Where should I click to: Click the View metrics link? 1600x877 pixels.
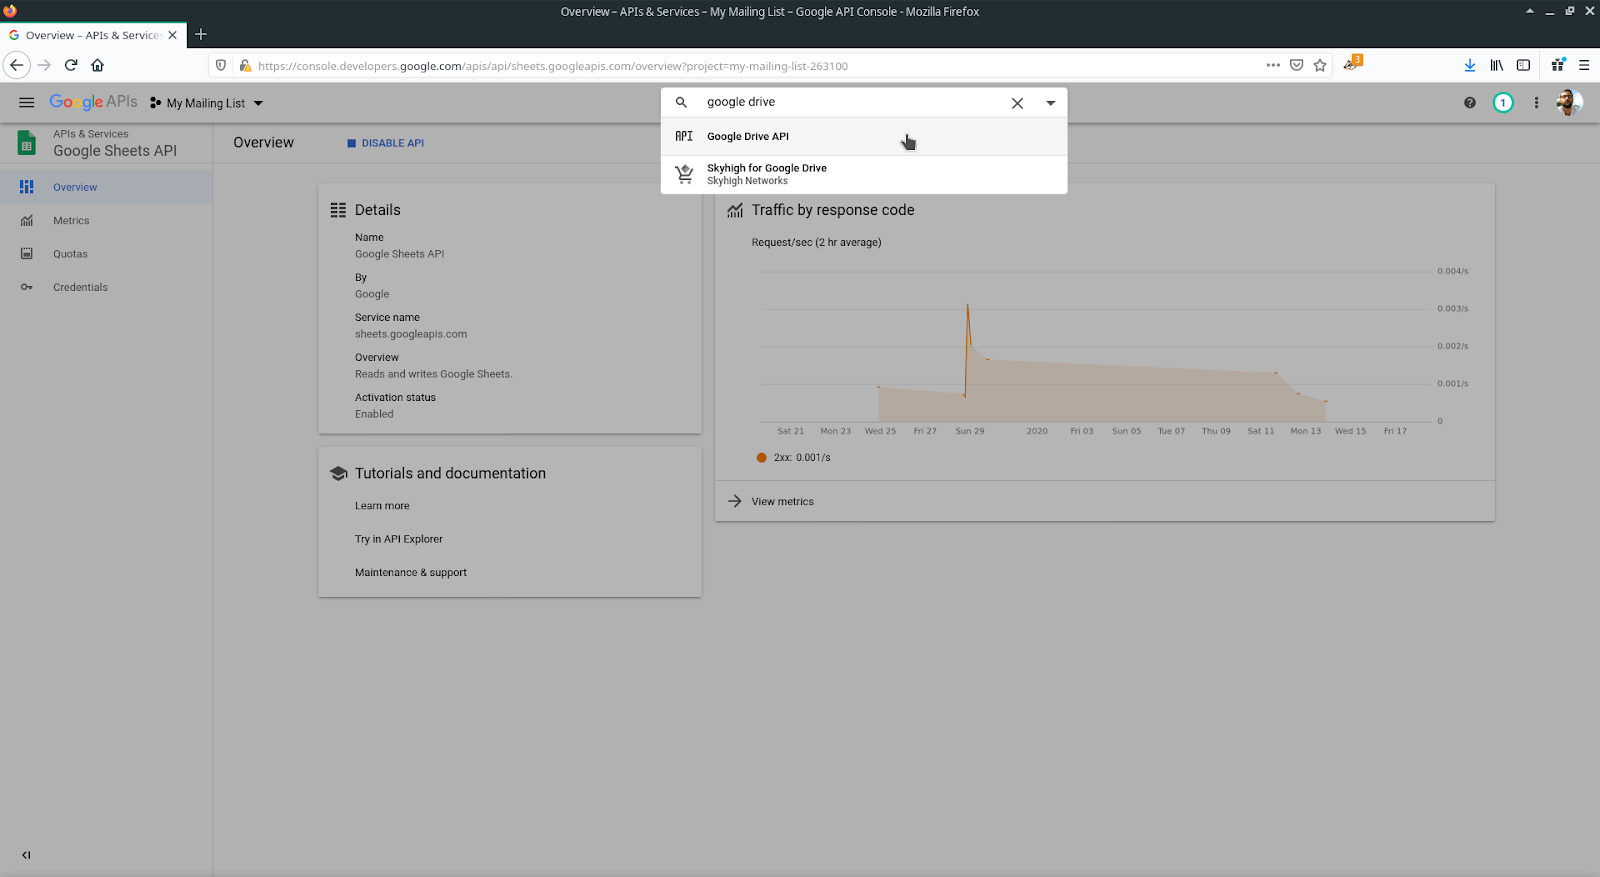point(783,502)
